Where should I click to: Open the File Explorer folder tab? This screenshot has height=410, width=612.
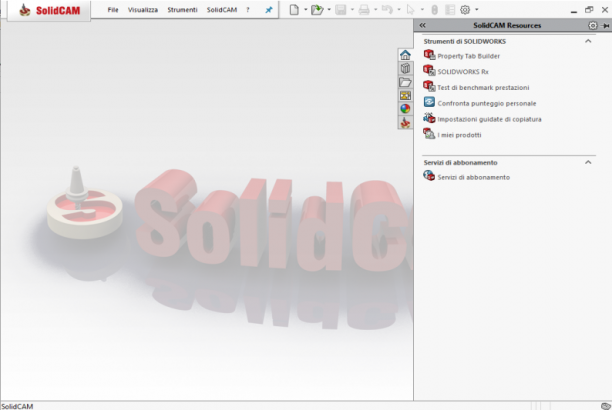click(405, 82)
